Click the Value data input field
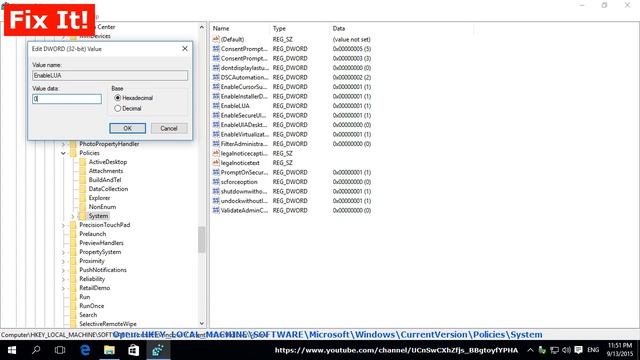The height and width of the screenshot is (360, 640). (x=67, y=99)
